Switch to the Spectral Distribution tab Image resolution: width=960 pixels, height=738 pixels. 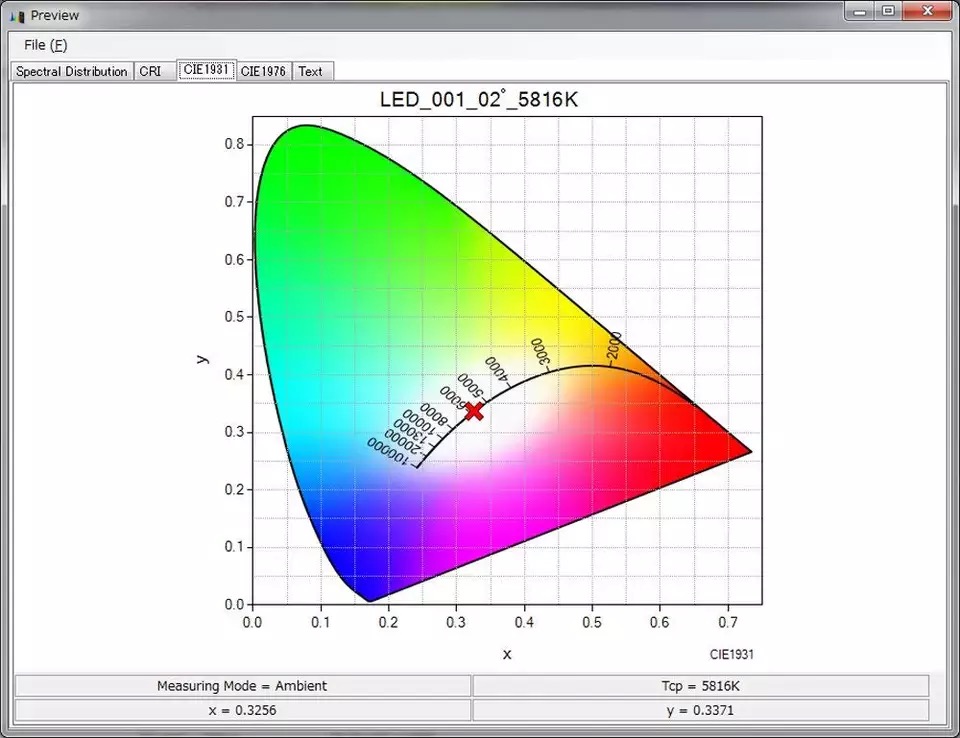click(x=71, y=71)
